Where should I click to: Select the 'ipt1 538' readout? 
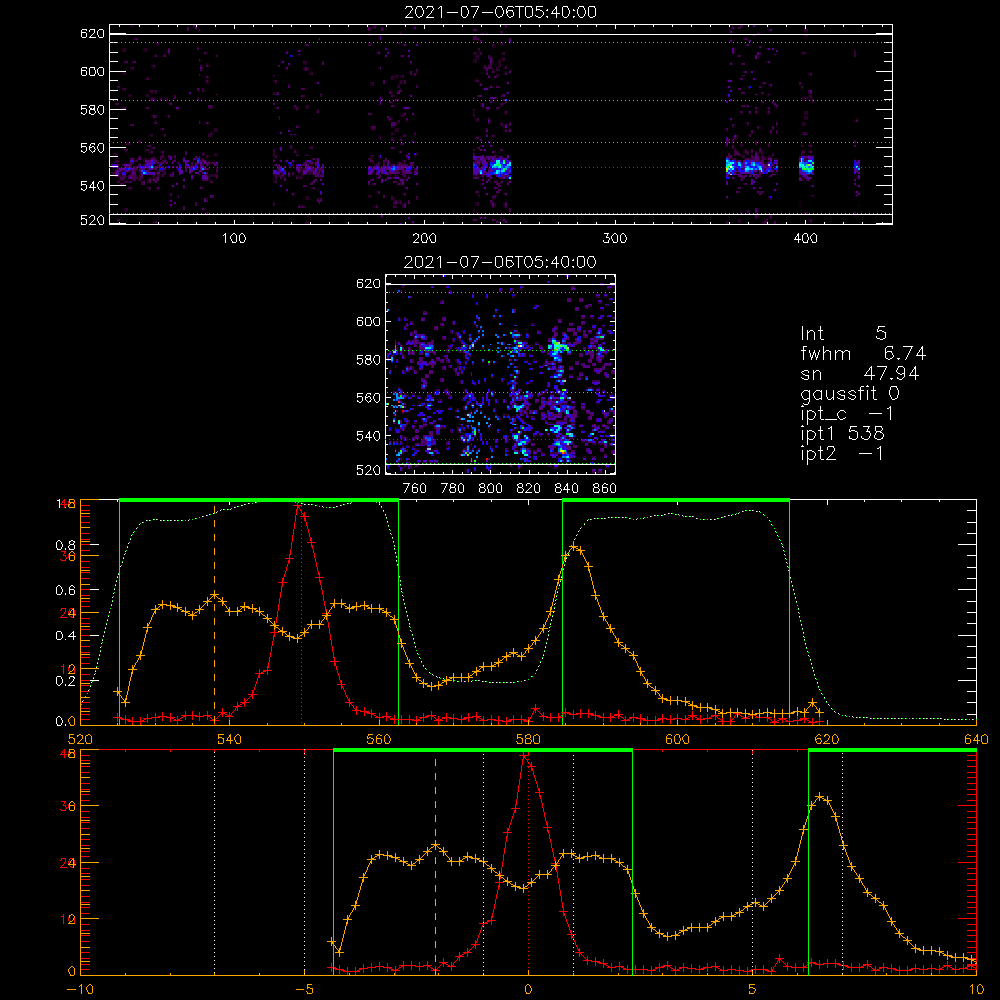click(842, 433)
